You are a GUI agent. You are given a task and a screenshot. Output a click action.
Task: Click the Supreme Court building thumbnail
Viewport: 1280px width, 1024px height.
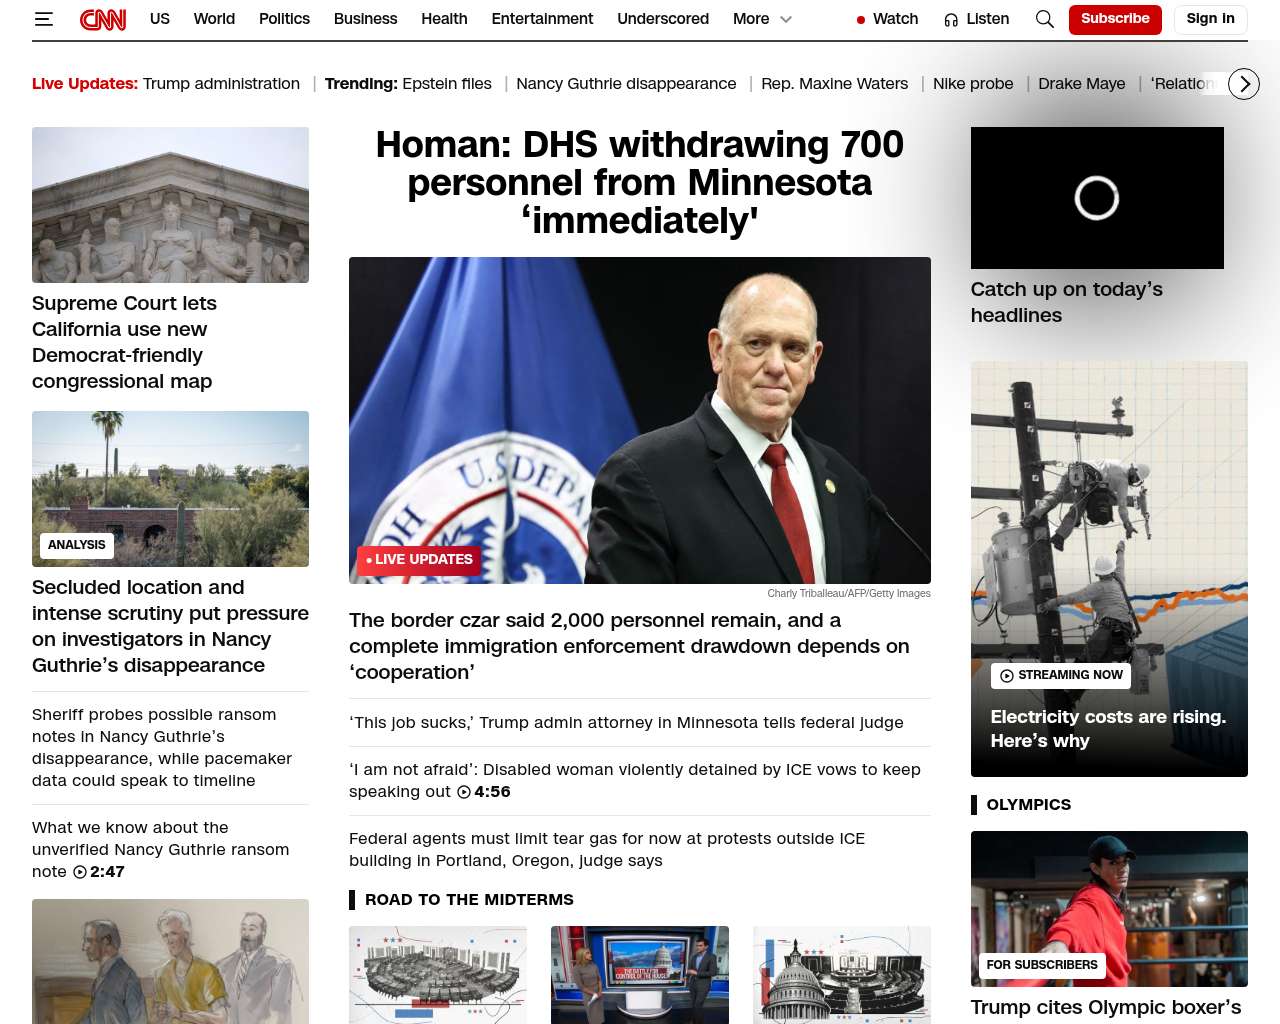[x=170, y=205]
